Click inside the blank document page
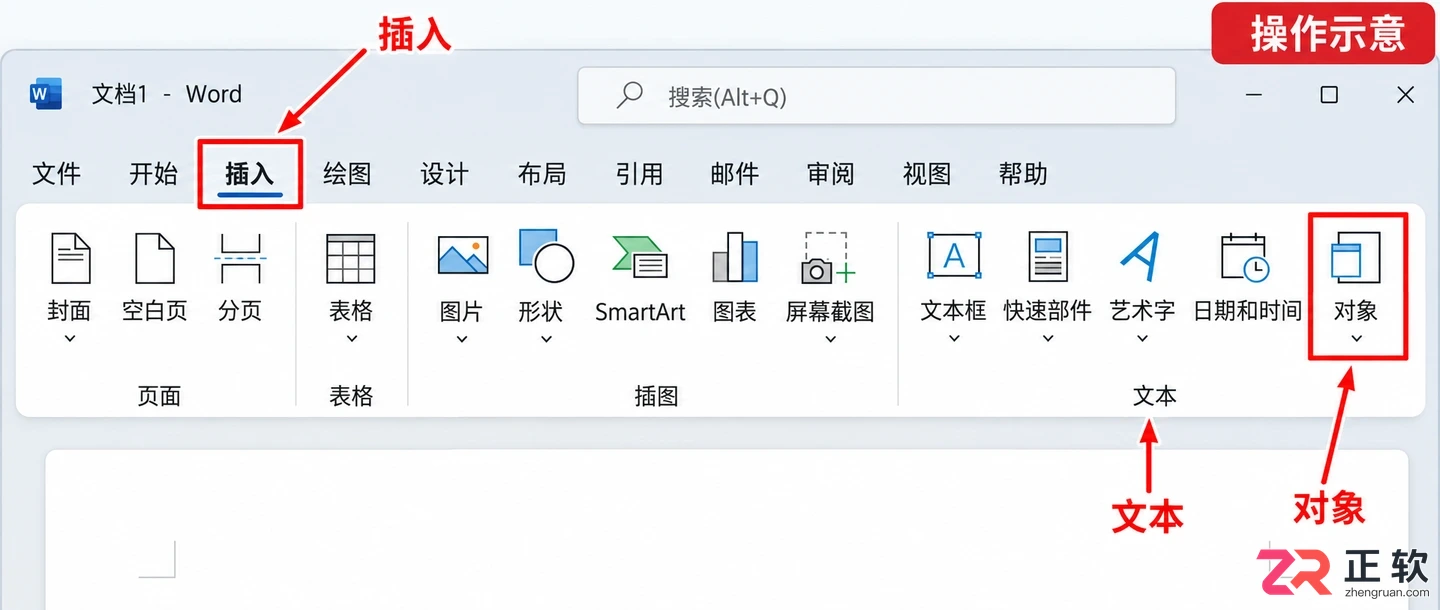This screenshot has height=610, width=1440. point(727,530)
